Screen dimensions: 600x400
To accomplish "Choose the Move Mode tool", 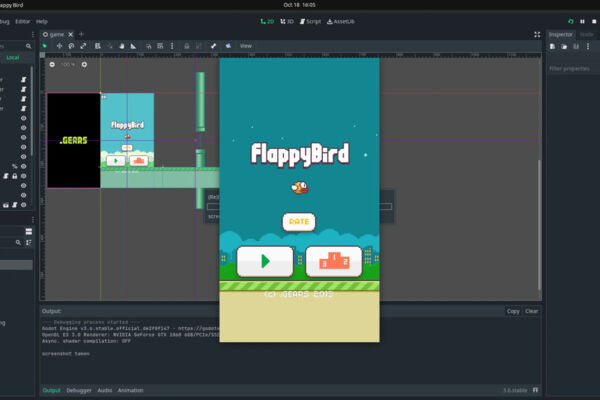I will [x=59, y=46].
